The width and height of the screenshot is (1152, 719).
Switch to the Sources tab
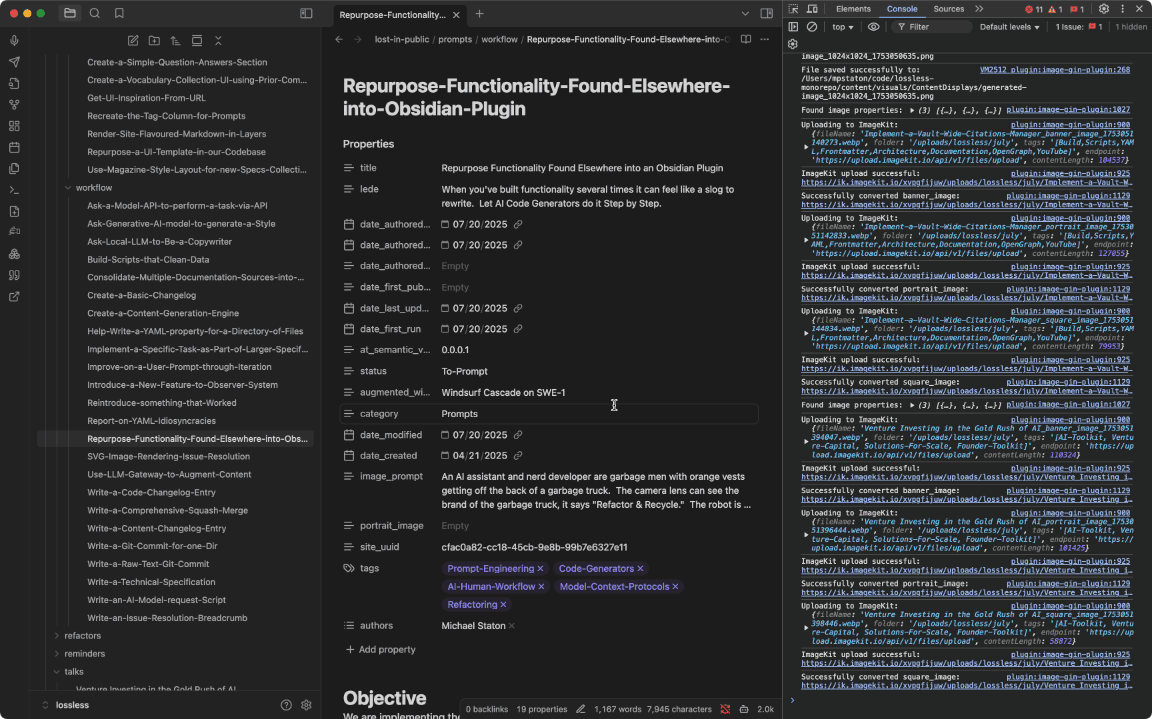point(948,9)
